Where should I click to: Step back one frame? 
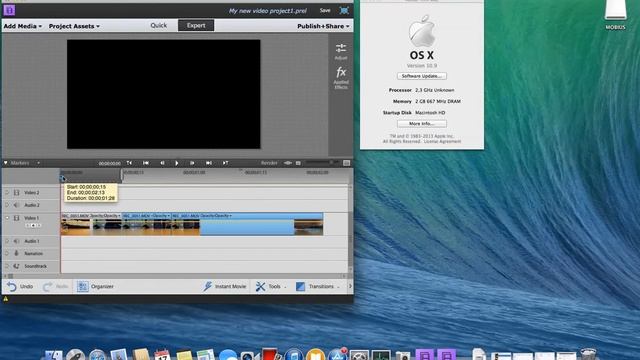coord(162,163)
